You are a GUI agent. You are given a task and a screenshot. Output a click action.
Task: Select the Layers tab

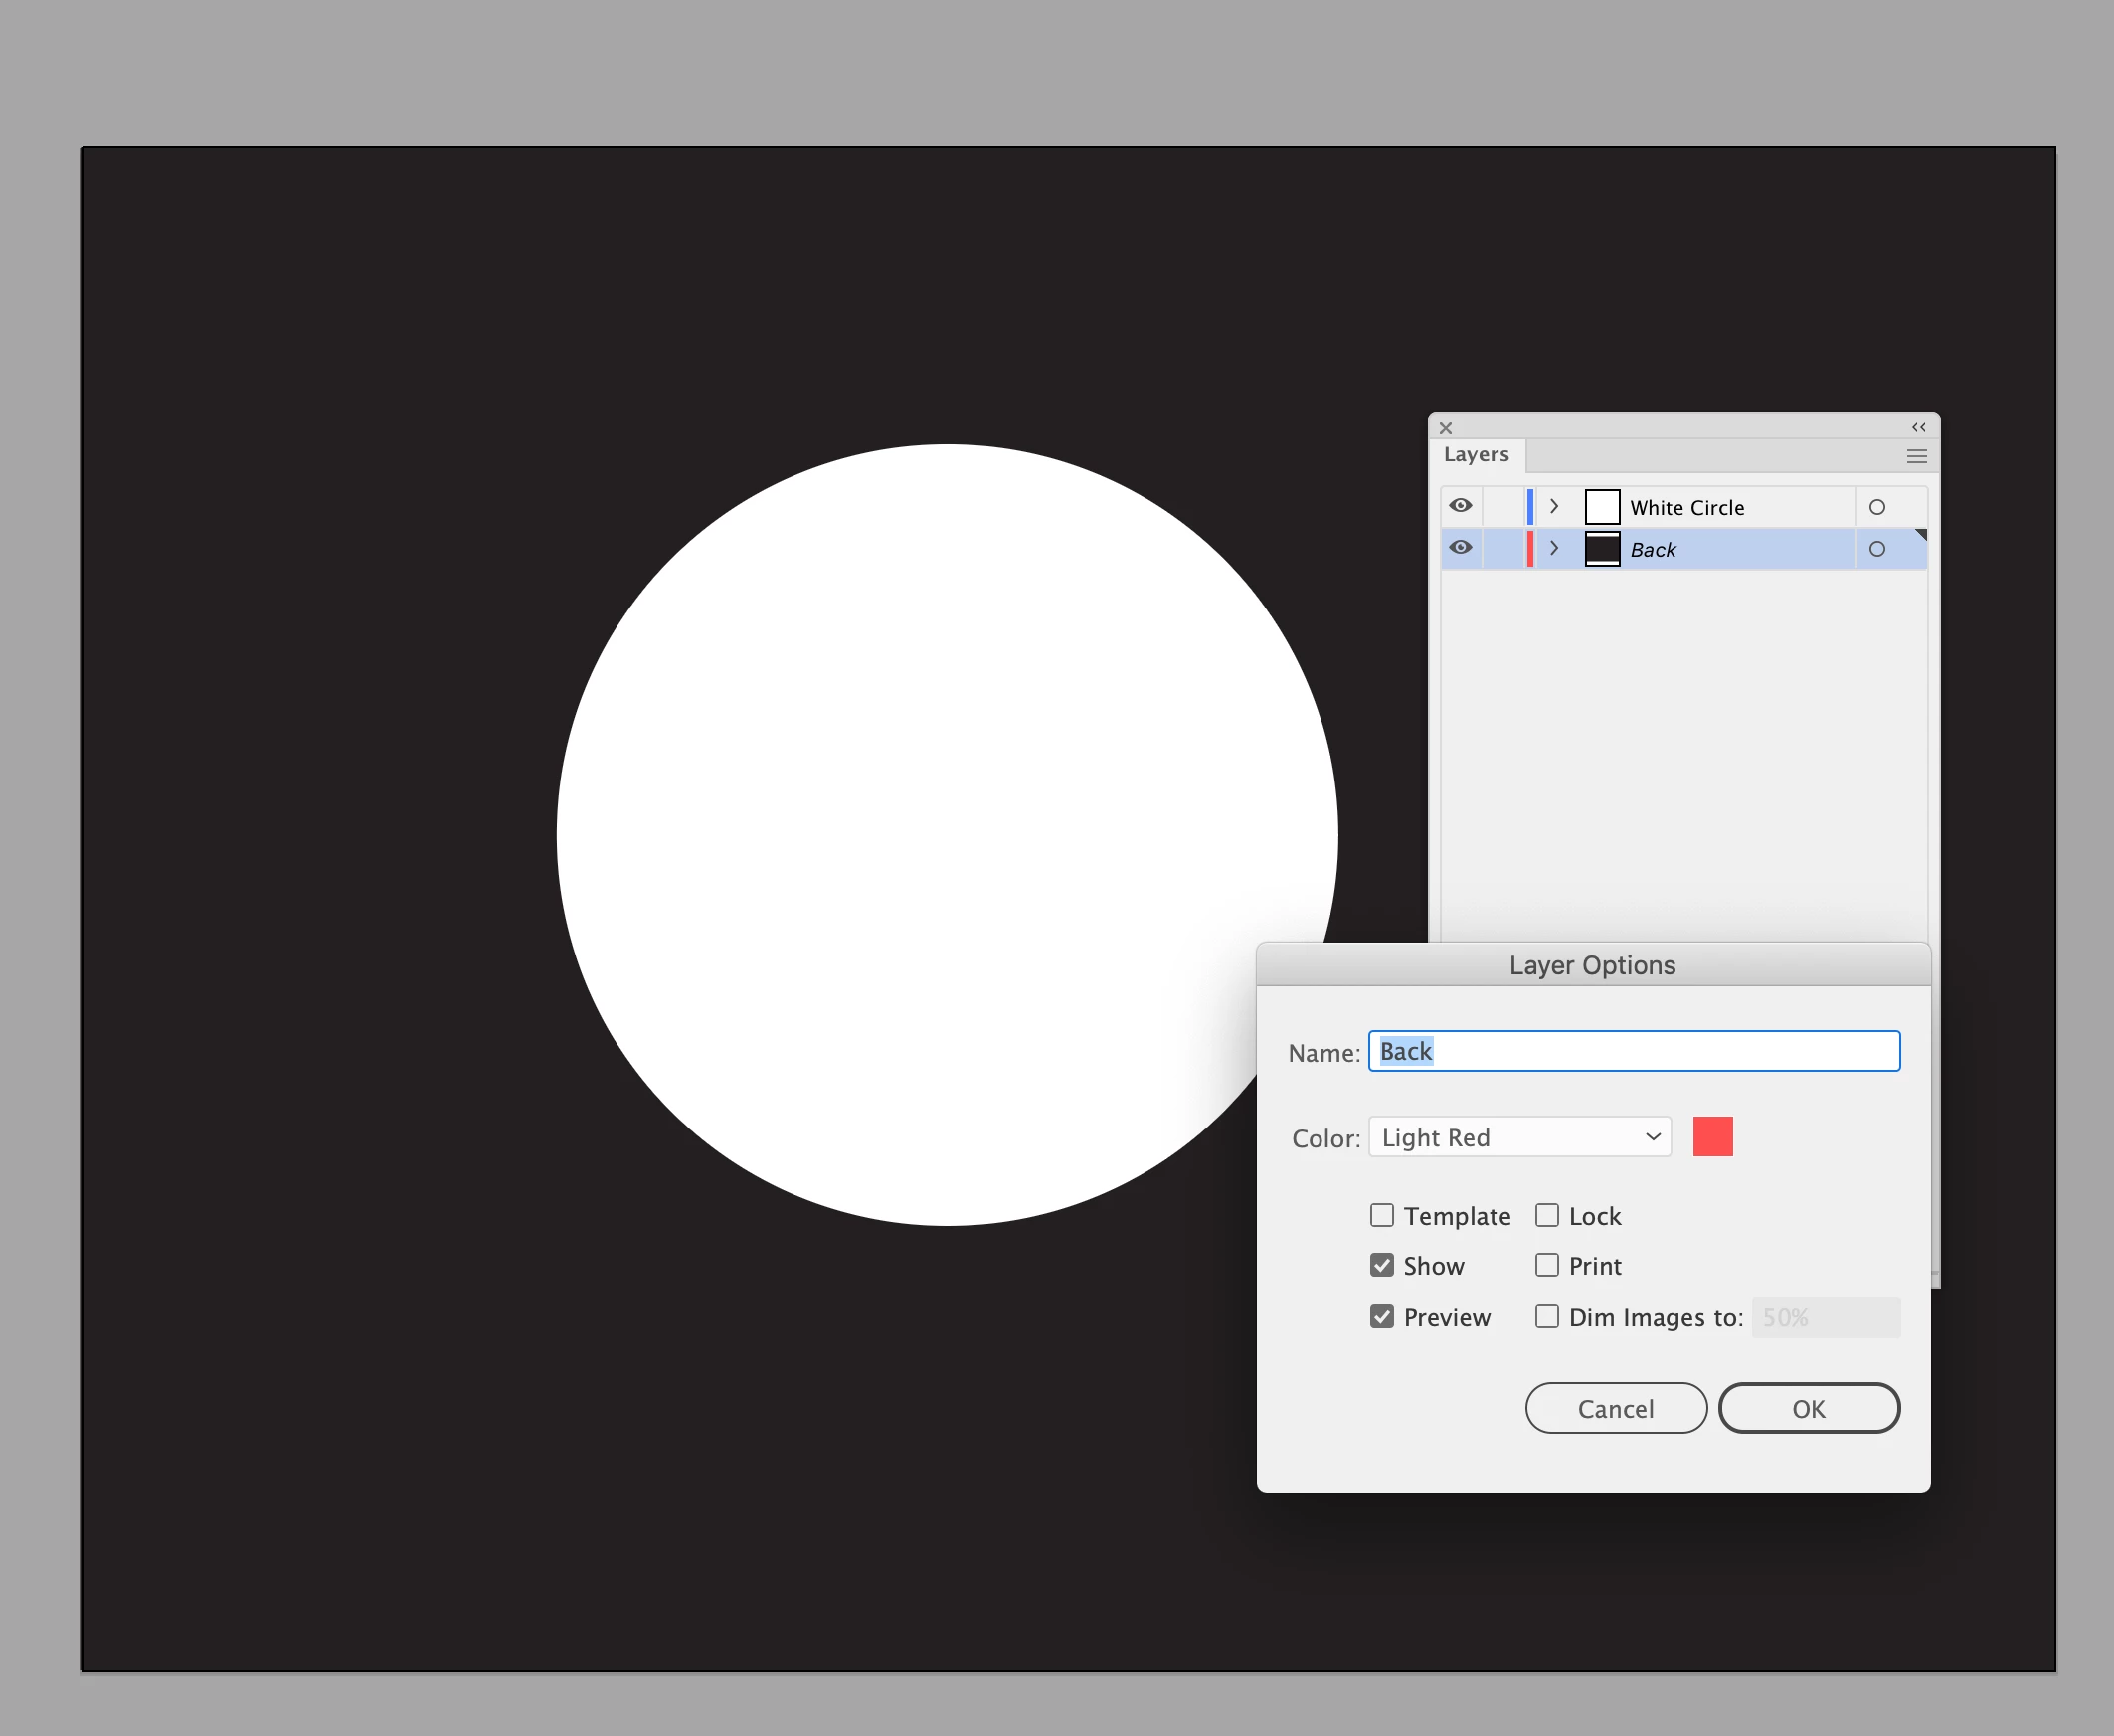coord(1476,455)
